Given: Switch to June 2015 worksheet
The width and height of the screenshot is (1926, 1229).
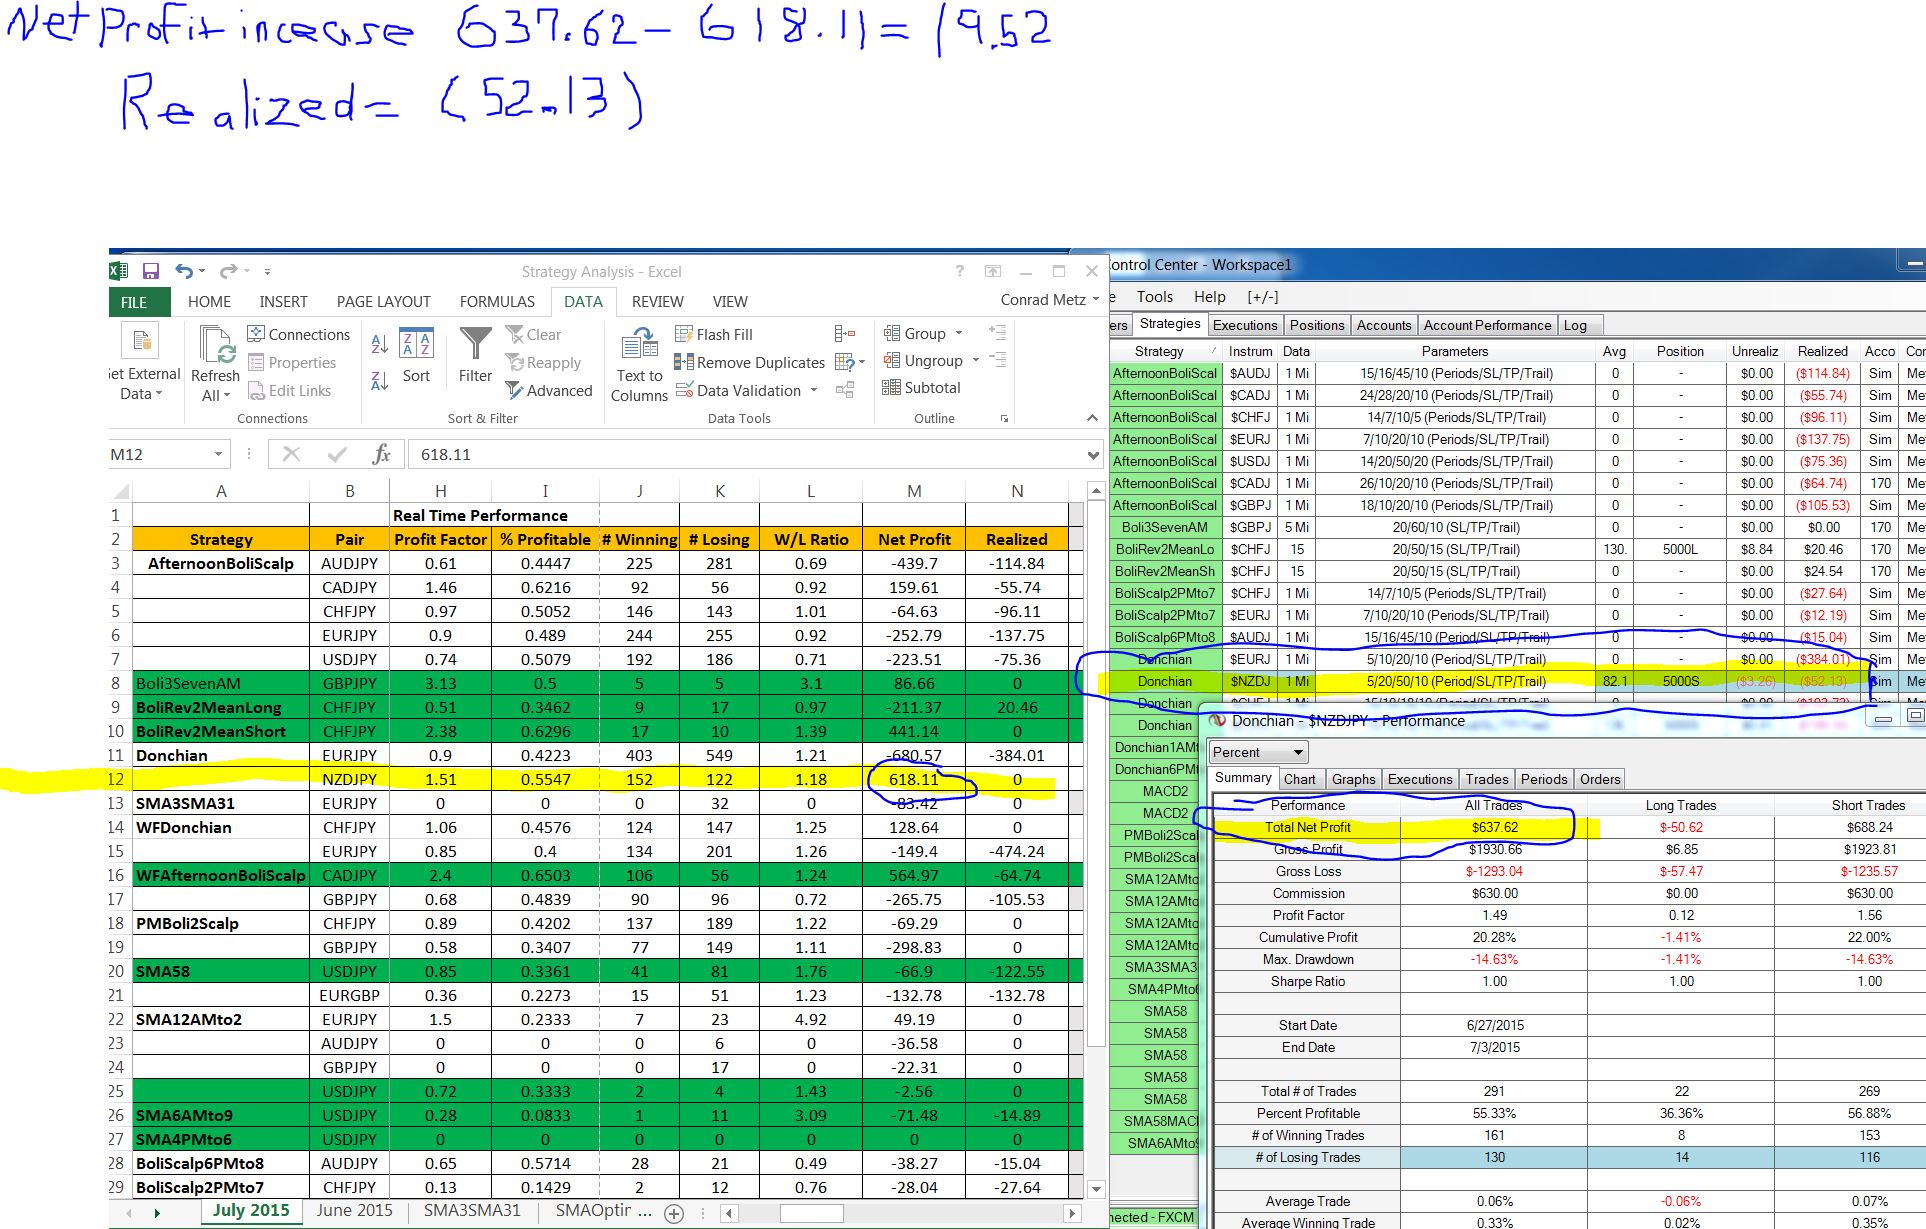Looking at the screenshot, I should click(x=354, y=1210).
